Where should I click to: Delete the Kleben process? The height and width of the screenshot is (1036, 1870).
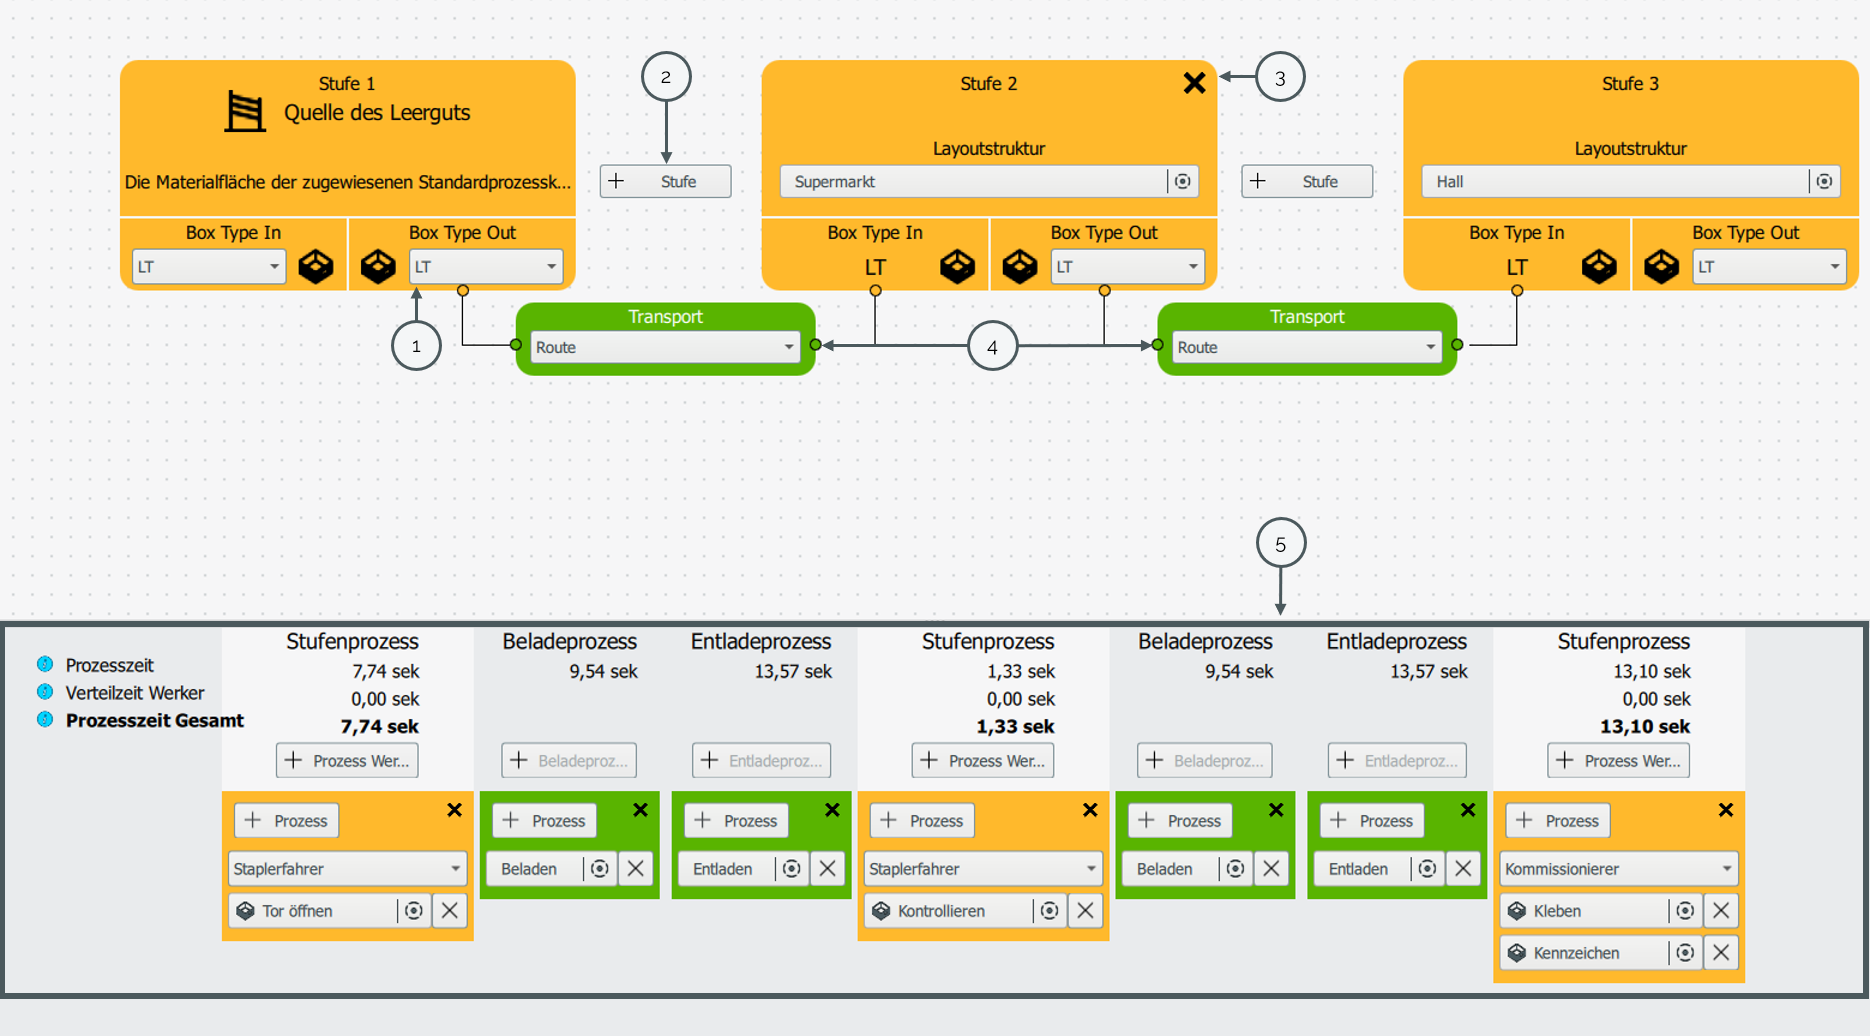[x=1721, y=910]
